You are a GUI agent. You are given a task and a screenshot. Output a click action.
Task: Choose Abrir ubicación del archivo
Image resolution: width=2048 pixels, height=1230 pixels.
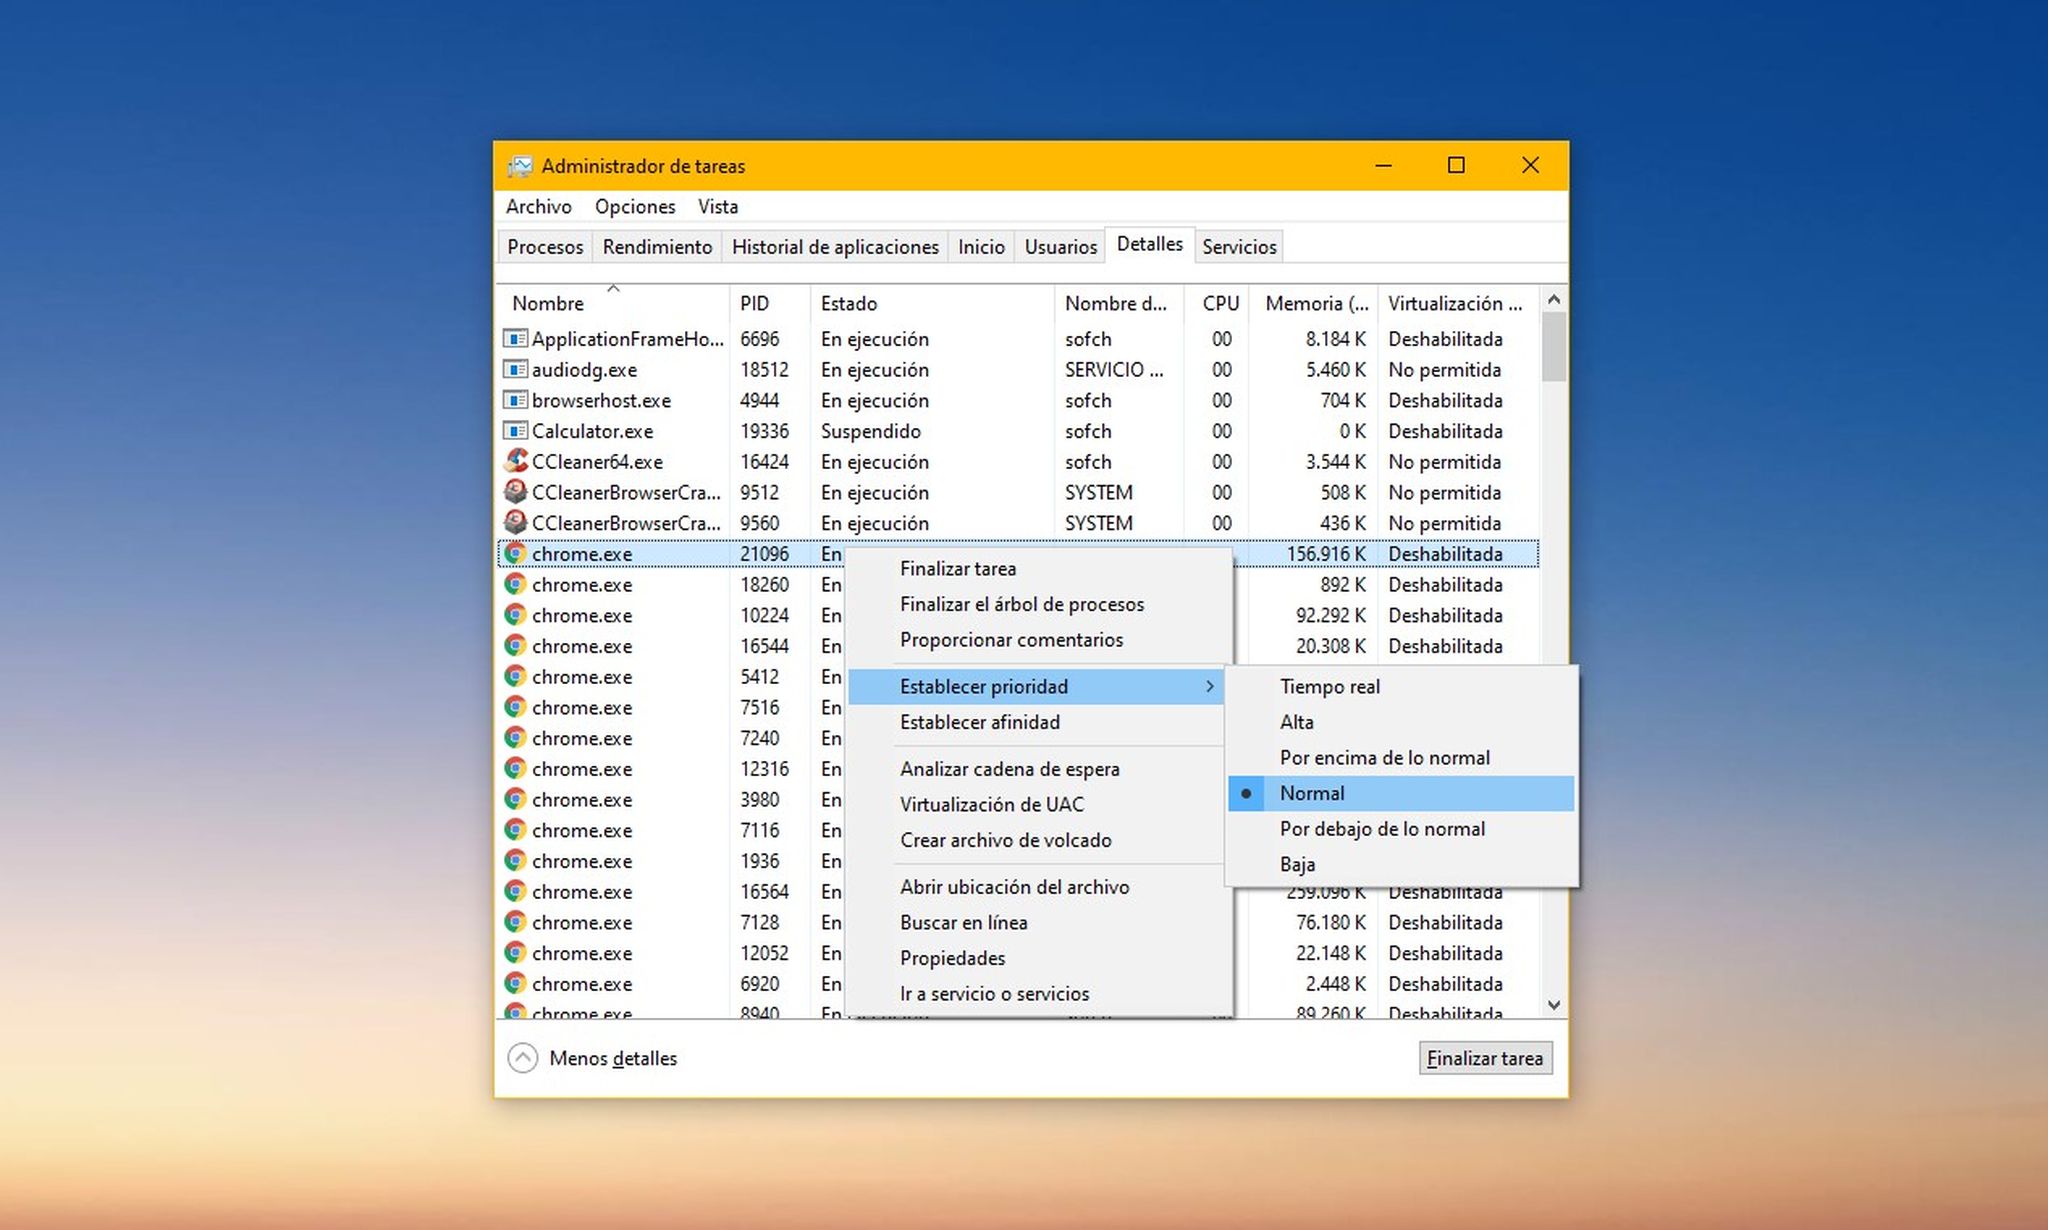point(1014,886)
